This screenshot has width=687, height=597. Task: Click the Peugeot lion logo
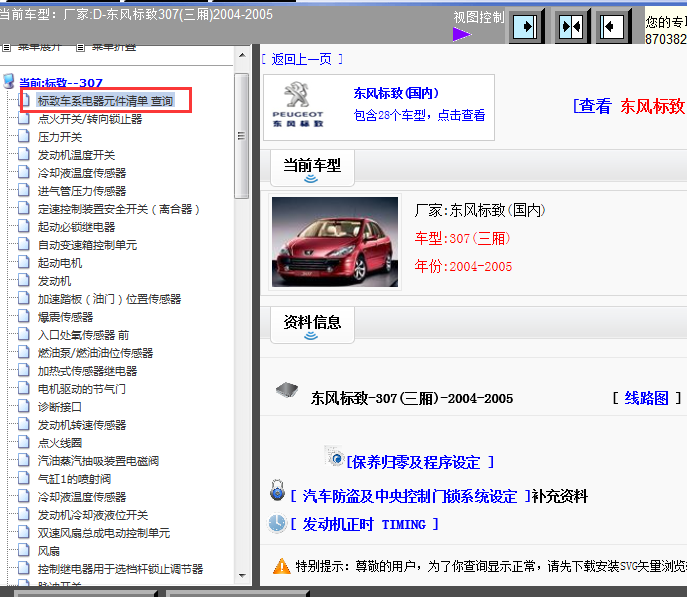(x=297, y=94)
